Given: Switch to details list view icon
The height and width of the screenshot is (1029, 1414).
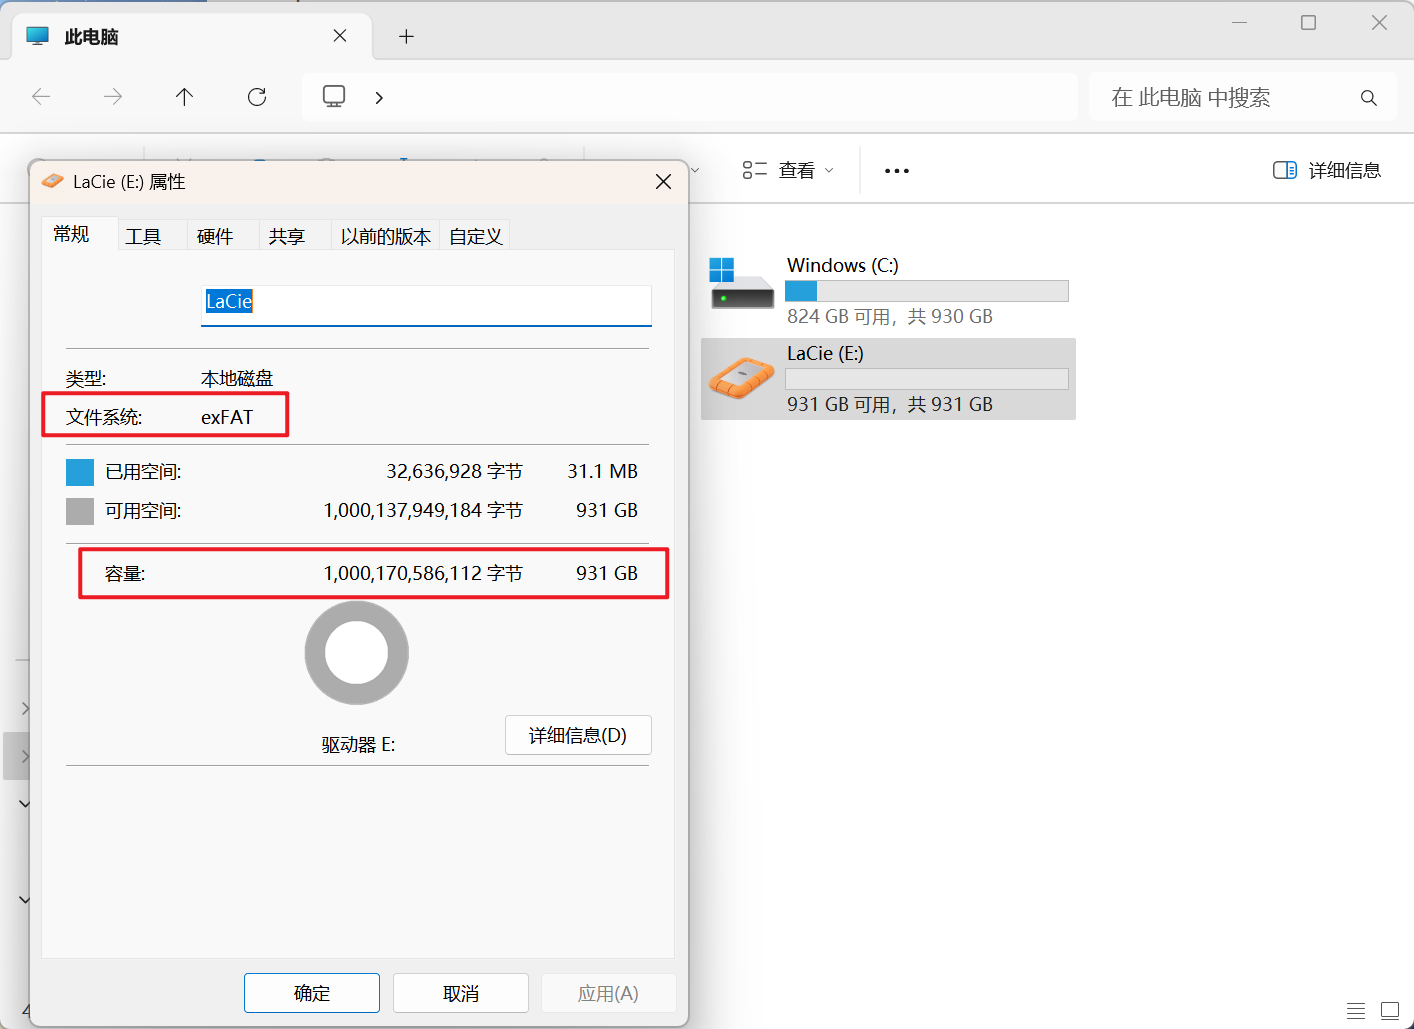Looking at the screenshot, I should point(1356,1010).
